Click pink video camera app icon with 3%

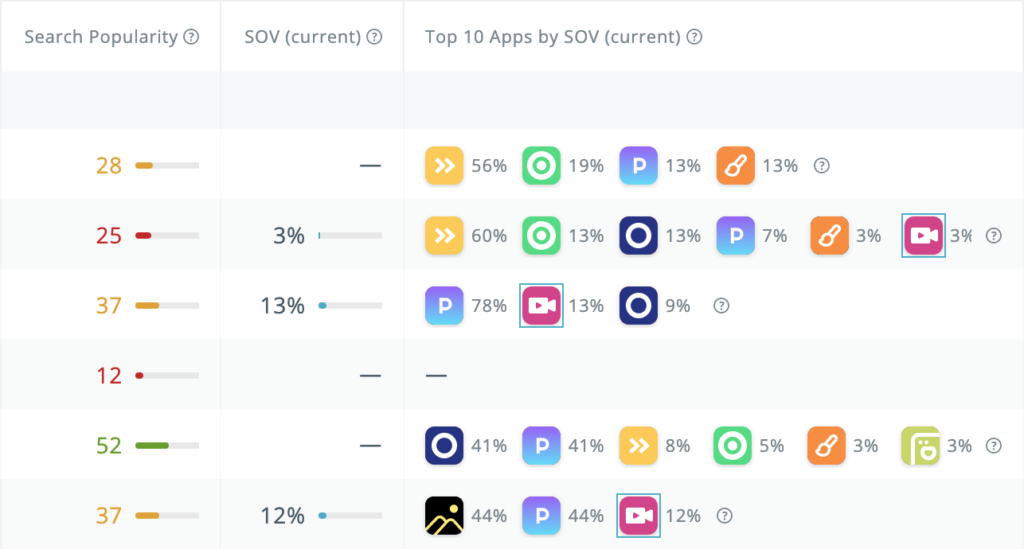923,236
